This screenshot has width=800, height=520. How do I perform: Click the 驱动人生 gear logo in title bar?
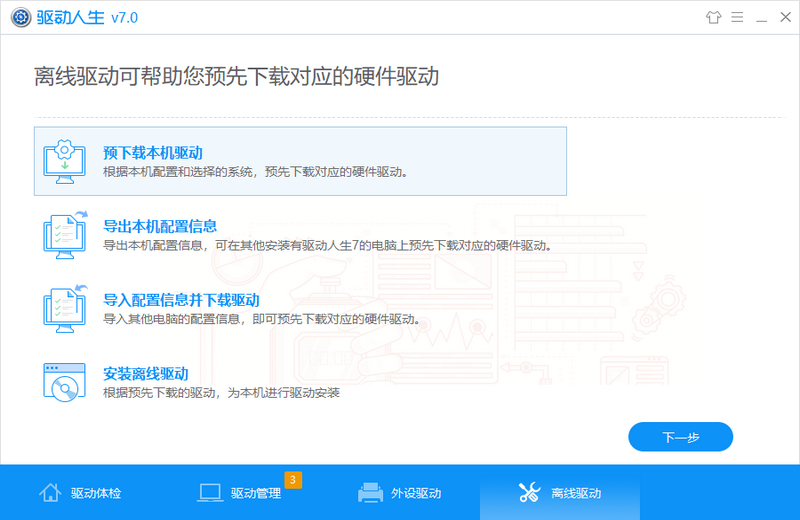18,17
